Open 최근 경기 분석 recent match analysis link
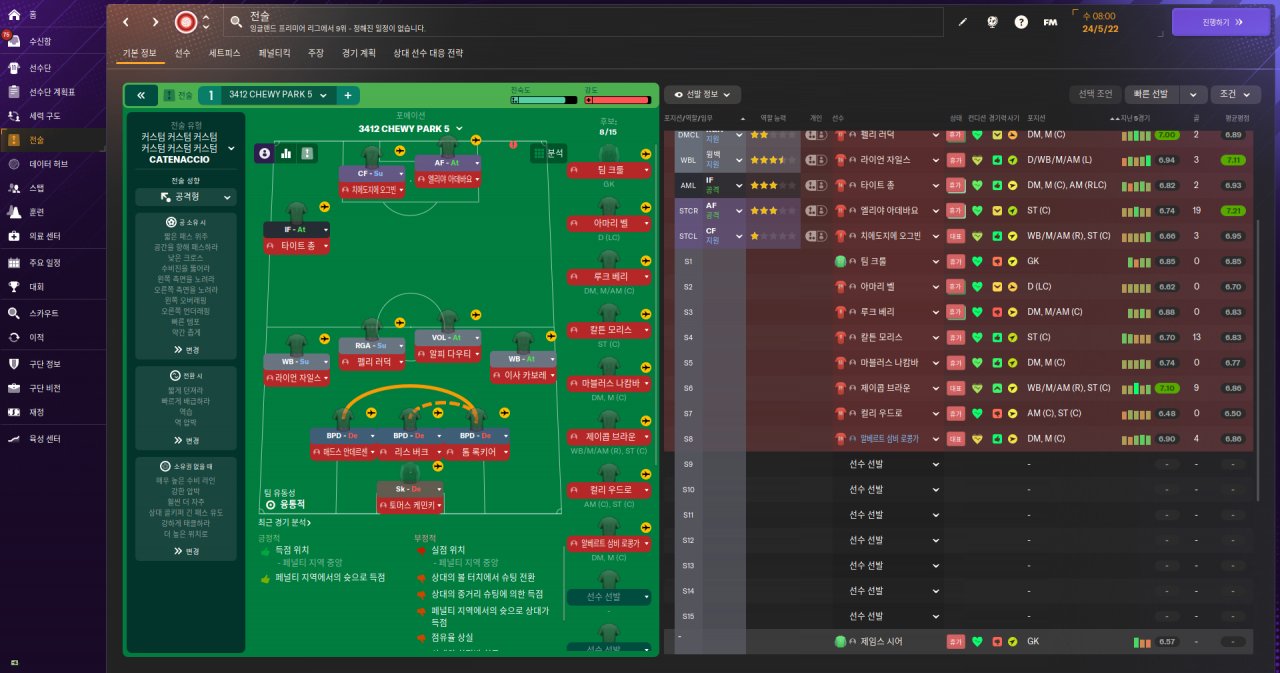 click(284, 522)
